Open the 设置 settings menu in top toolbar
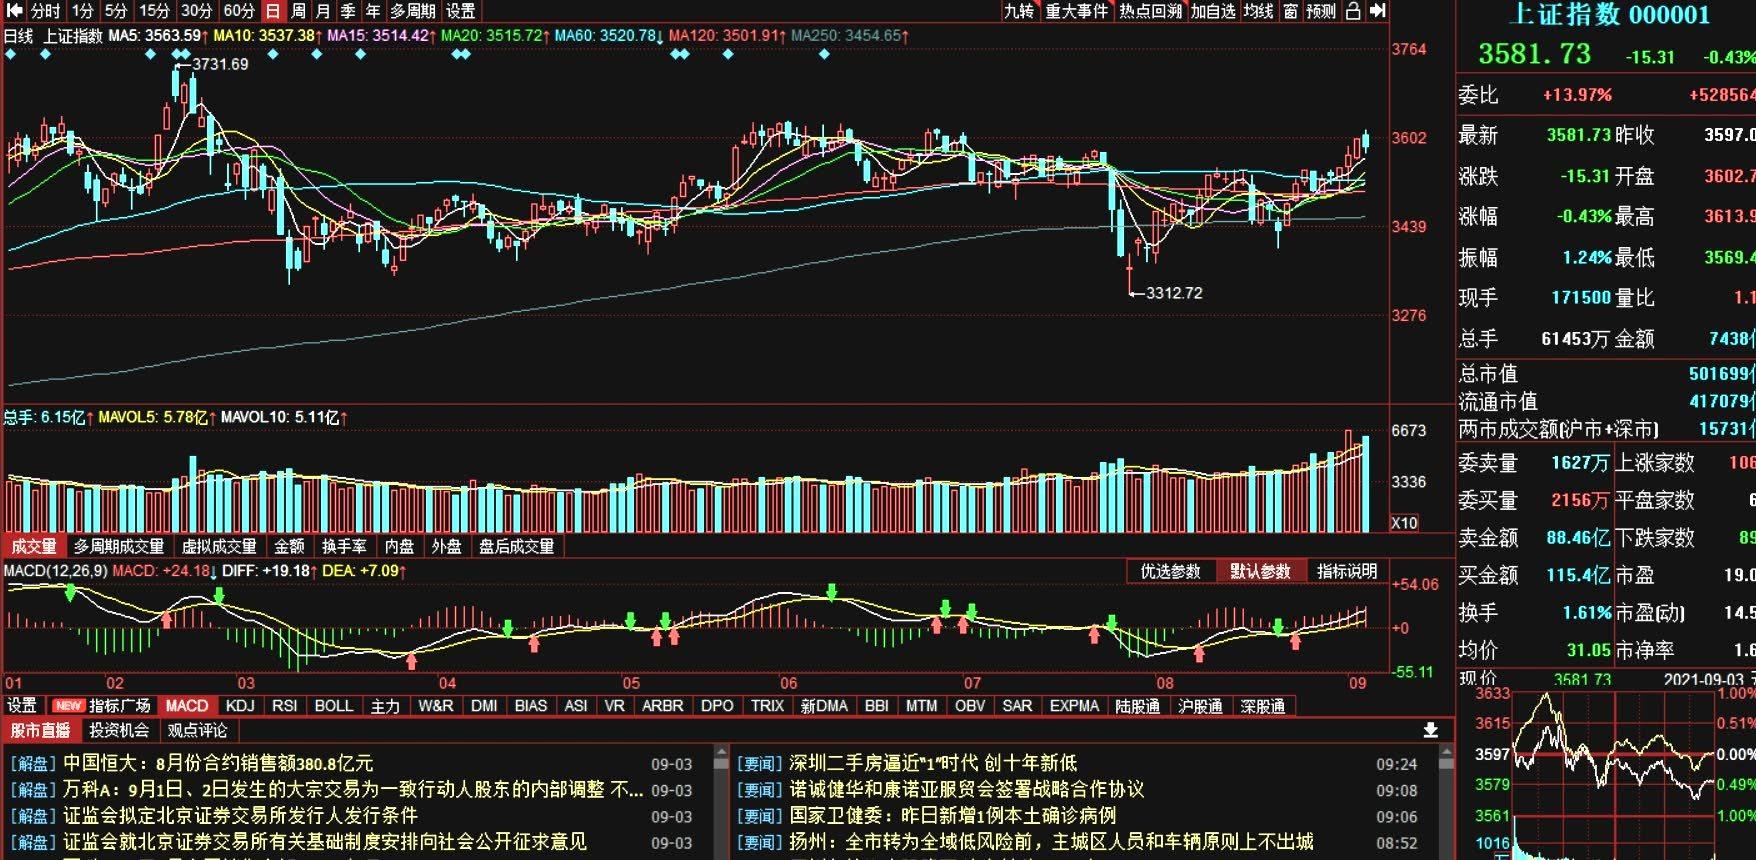This screenshot has height=860, width=1756. click(x=461, y=11)
